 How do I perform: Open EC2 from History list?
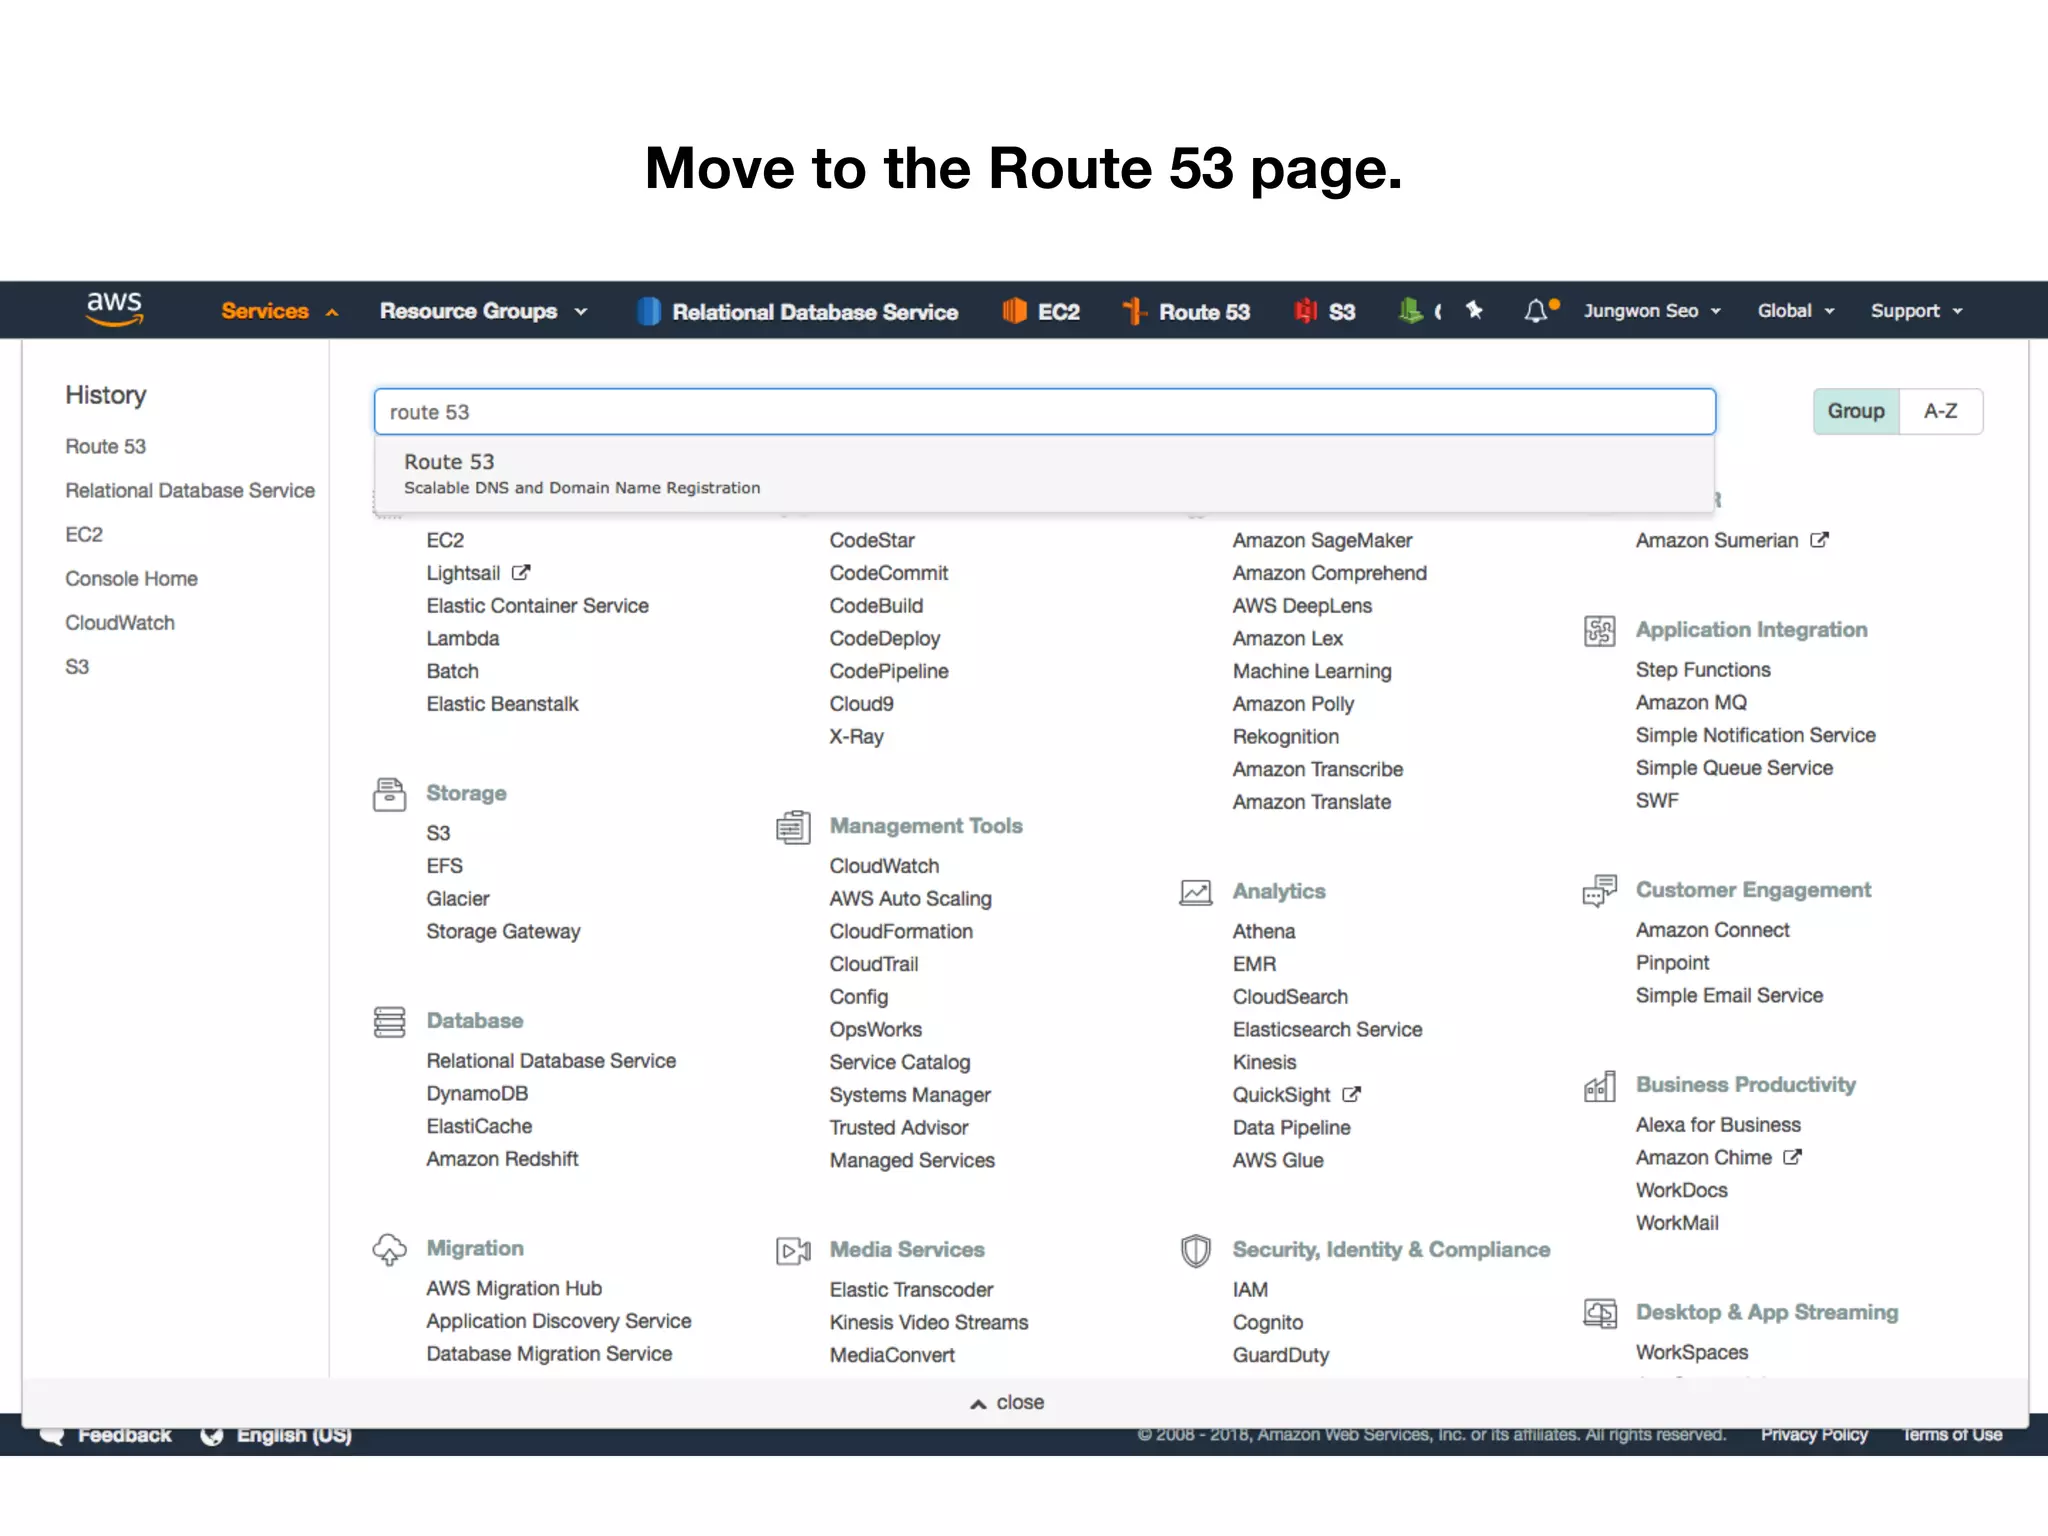(x=84, y=535)
